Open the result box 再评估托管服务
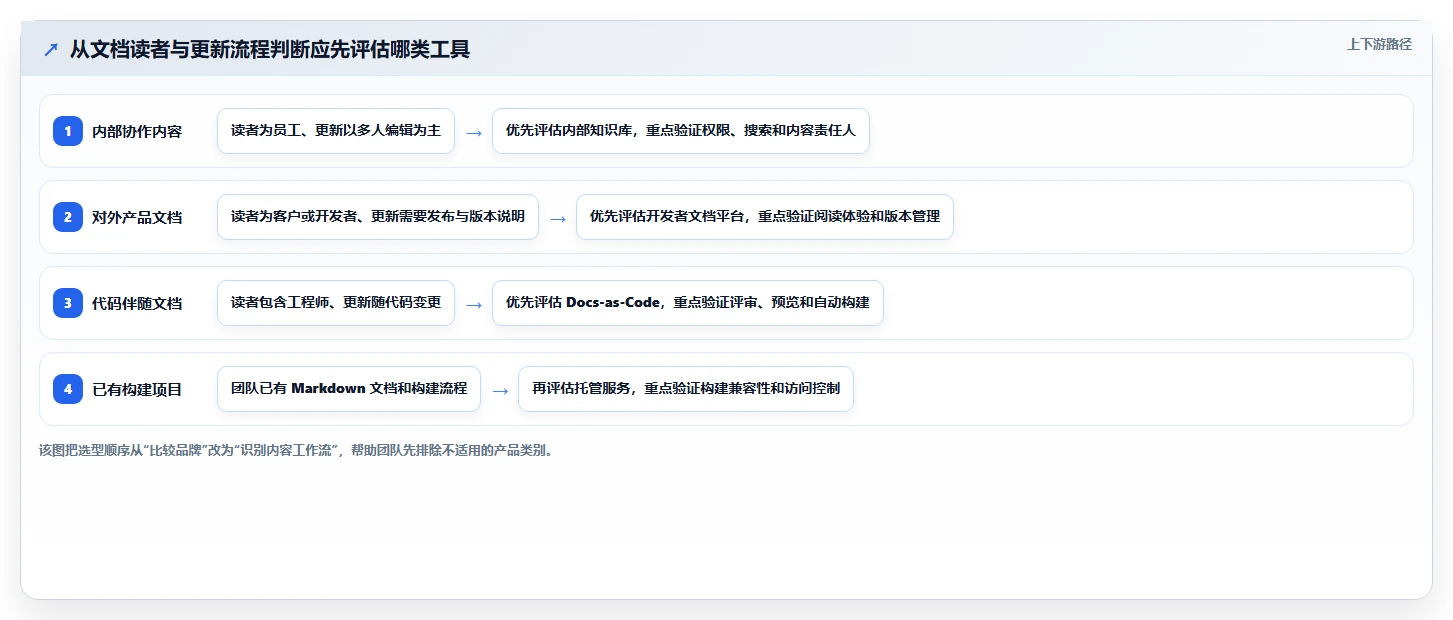Screen dimensions: 1453x620 (686, 389)
